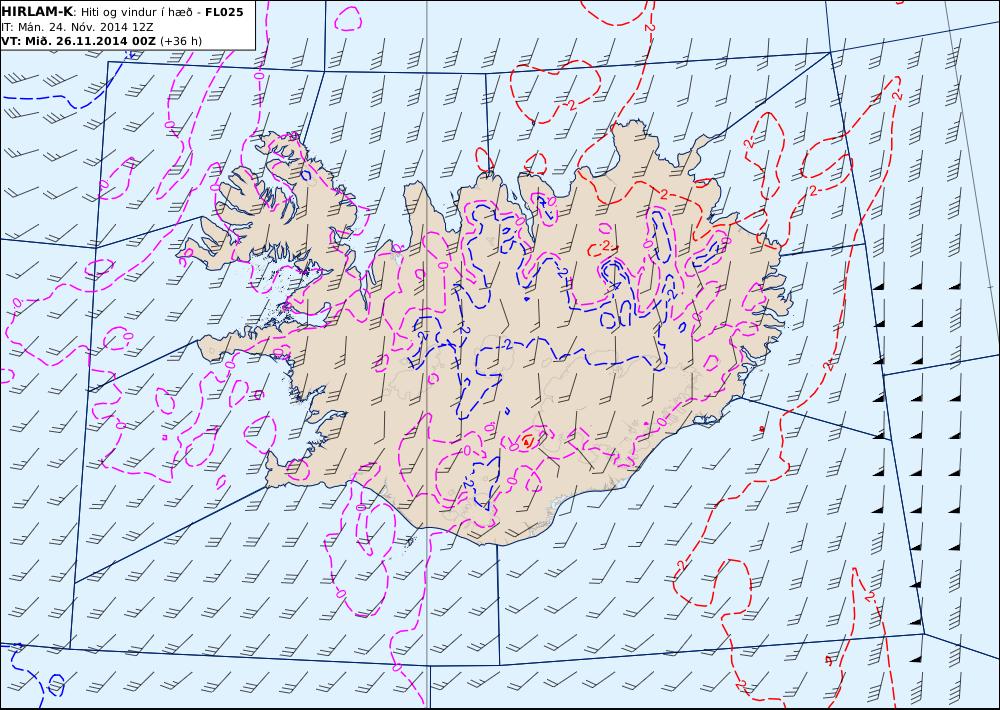Click the 'IT: Mán. 24. Nóv. 2014 12Z' line

[77, 27]
